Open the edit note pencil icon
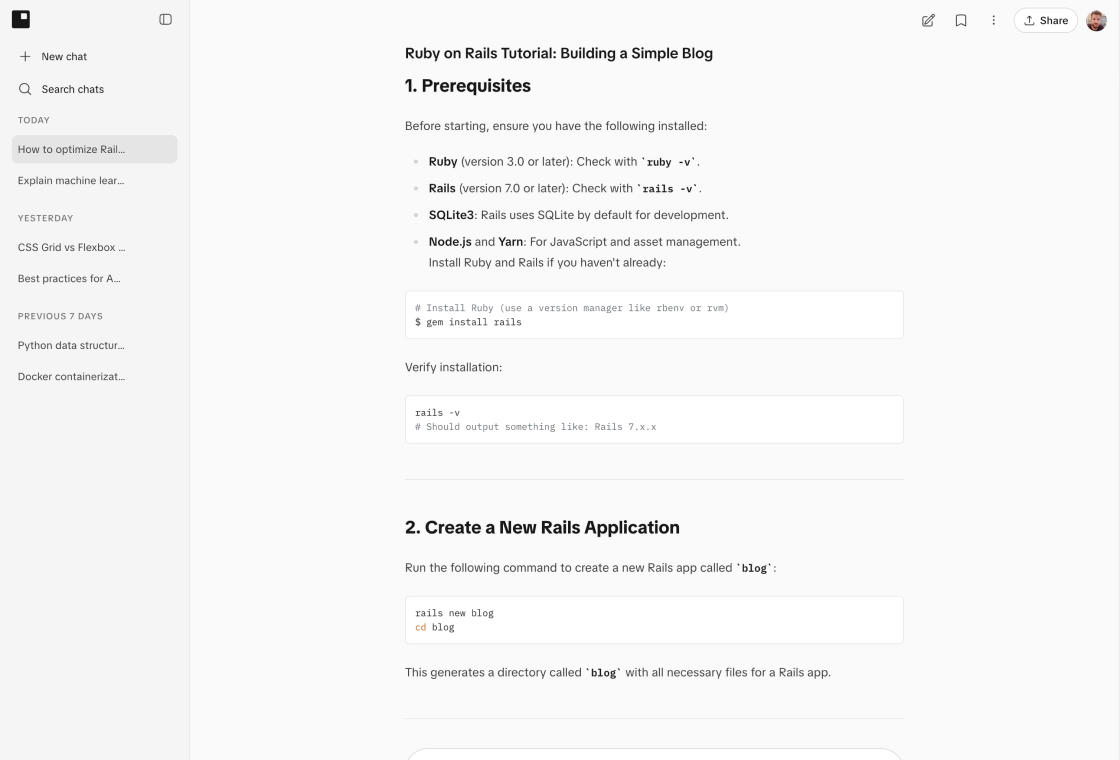Image resolution: width=1120 pixels, height=760 pixels. click(x=928, y=21)
